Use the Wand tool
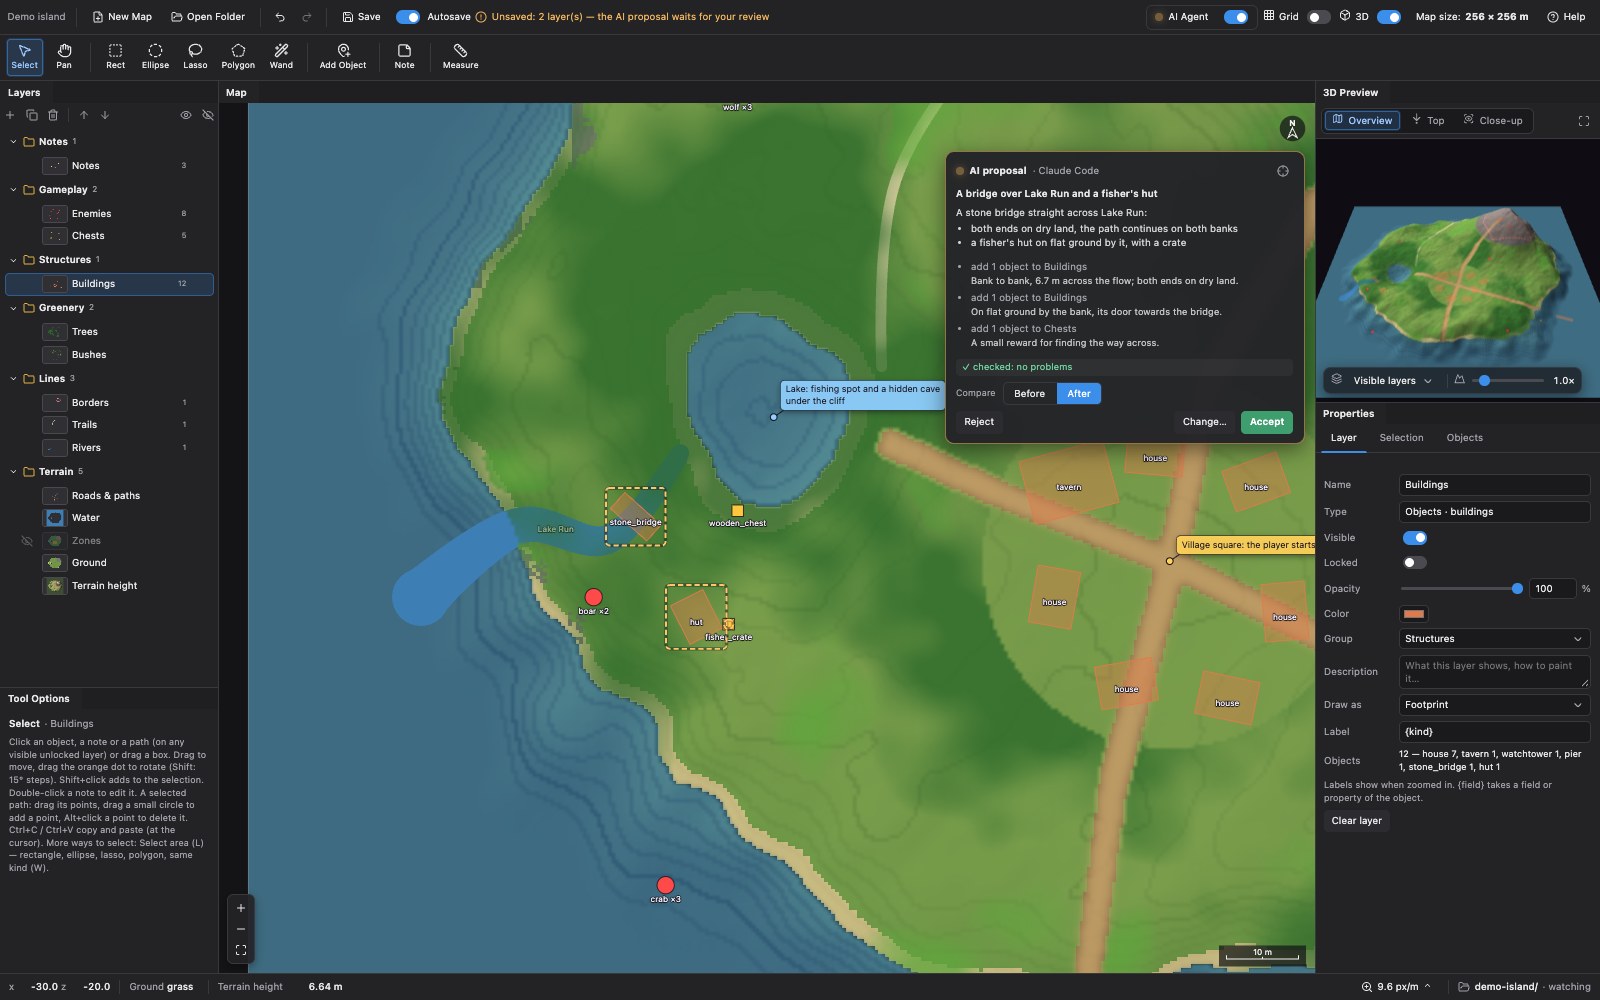 (281, 57)
